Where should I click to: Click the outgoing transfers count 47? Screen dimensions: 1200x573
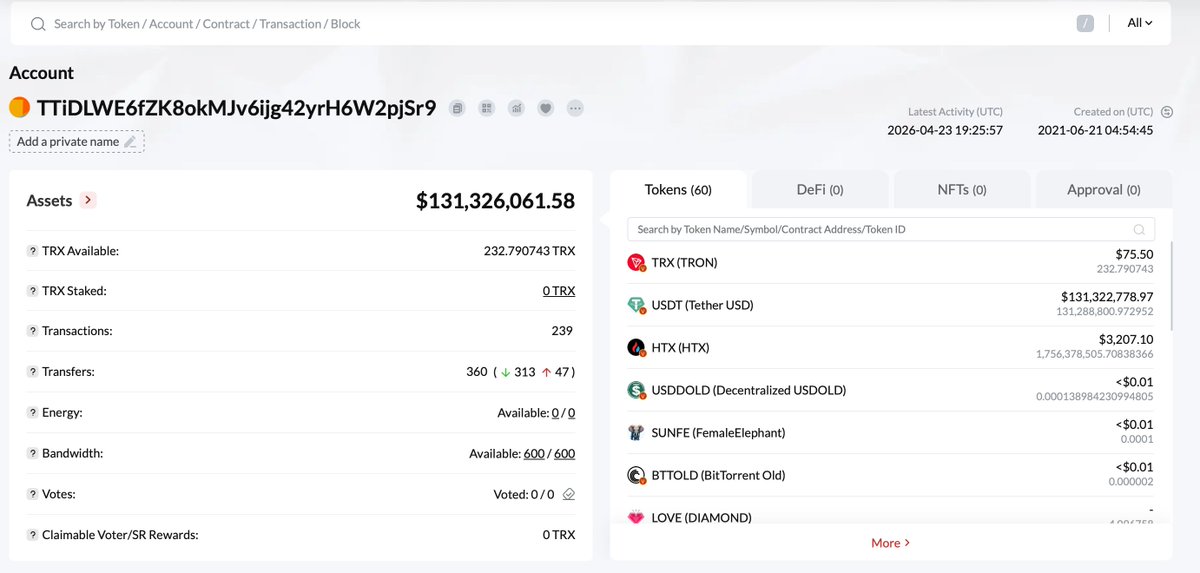[560, 372]
